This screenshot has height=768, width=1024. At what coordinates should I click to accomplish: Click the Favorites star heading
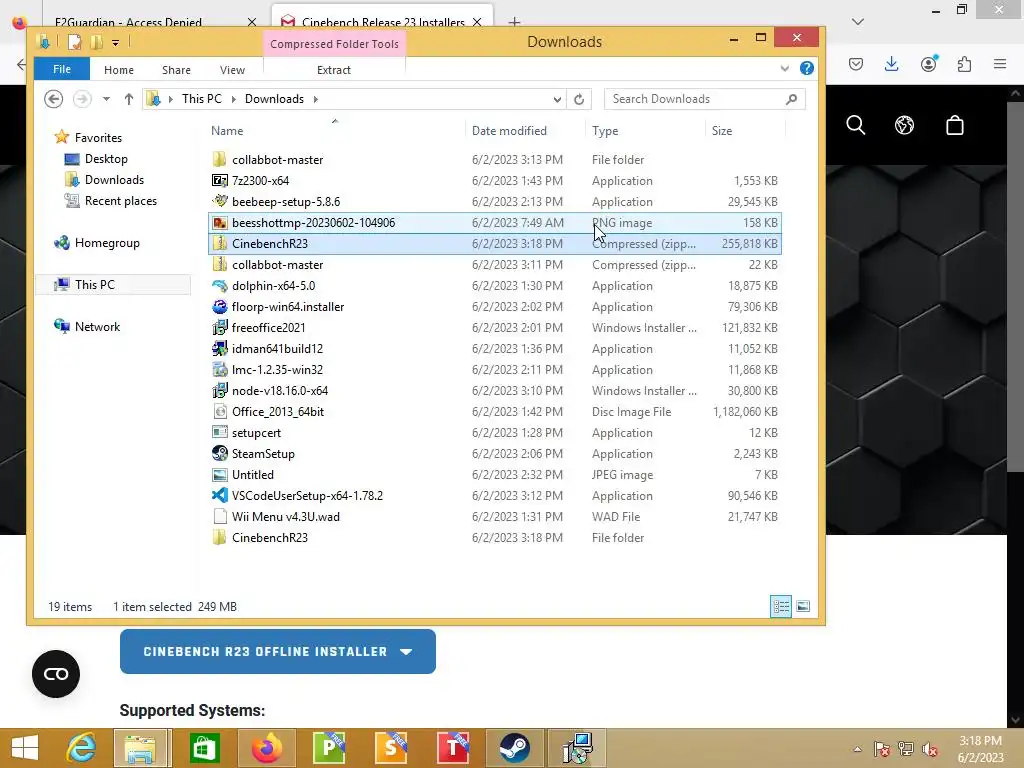pyautogui.click(x=88, y=137)
